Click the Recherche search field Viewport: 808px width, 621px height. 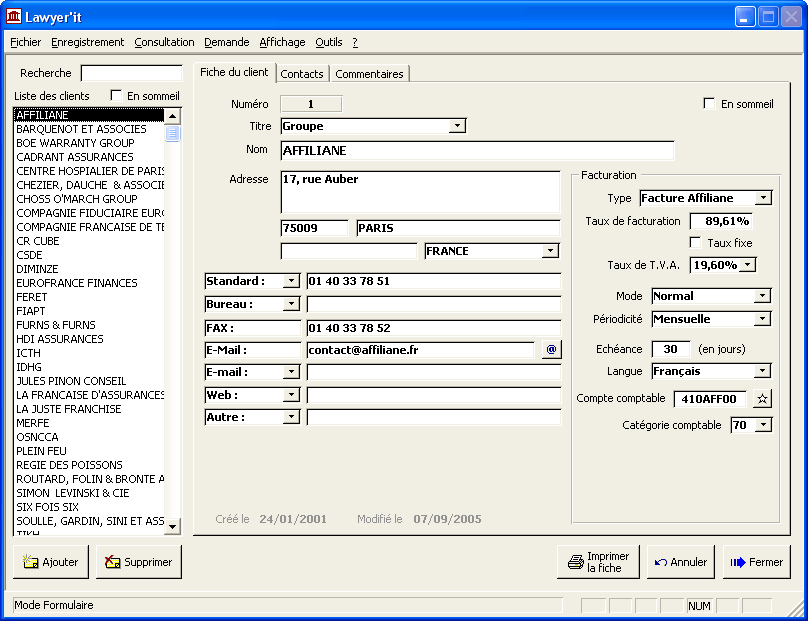click(x=131, y=73)
